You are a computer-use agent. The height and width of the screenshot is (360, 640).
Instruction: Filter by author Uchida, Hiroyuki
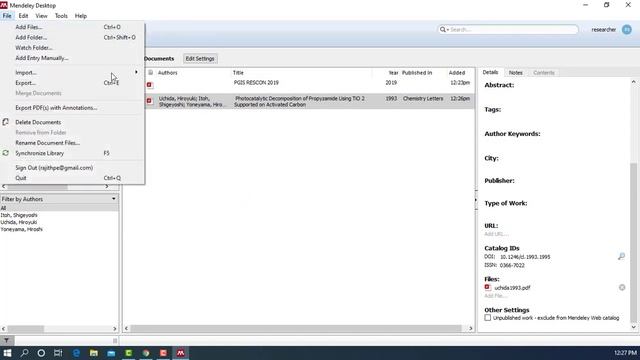click(19, 222)
